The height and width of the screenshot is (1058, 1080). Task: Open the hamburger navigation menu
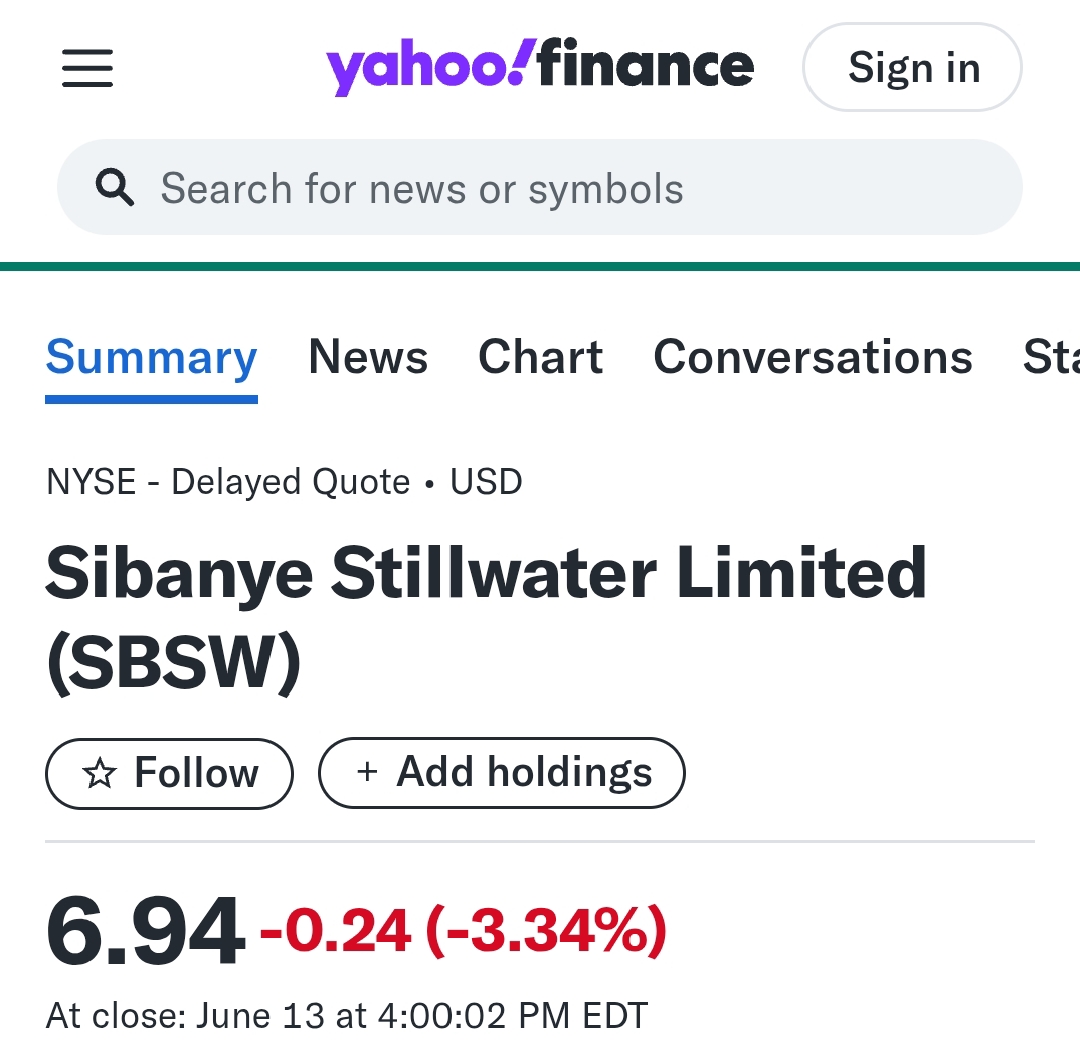click(87, 68)
